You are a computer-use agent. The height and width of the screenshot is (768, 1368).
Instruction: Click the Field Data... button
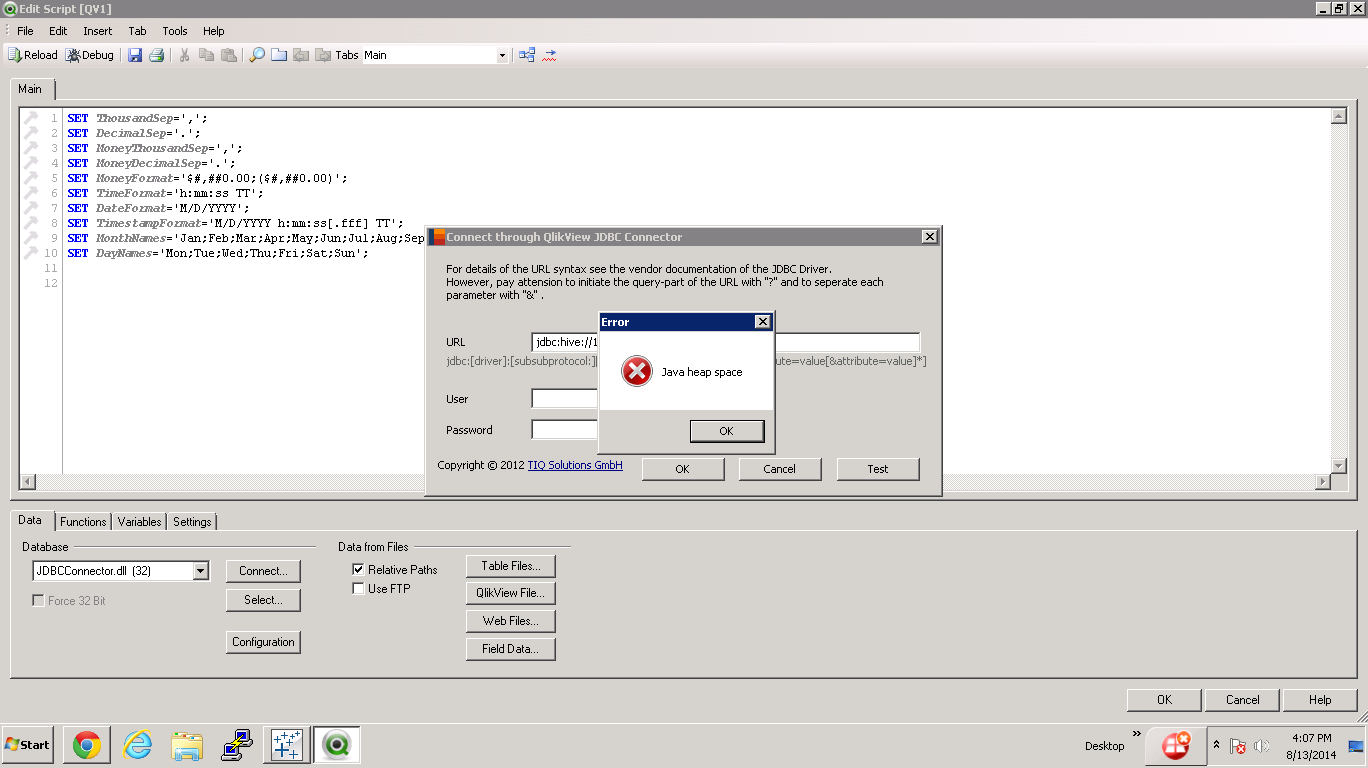tap(511, 649)
